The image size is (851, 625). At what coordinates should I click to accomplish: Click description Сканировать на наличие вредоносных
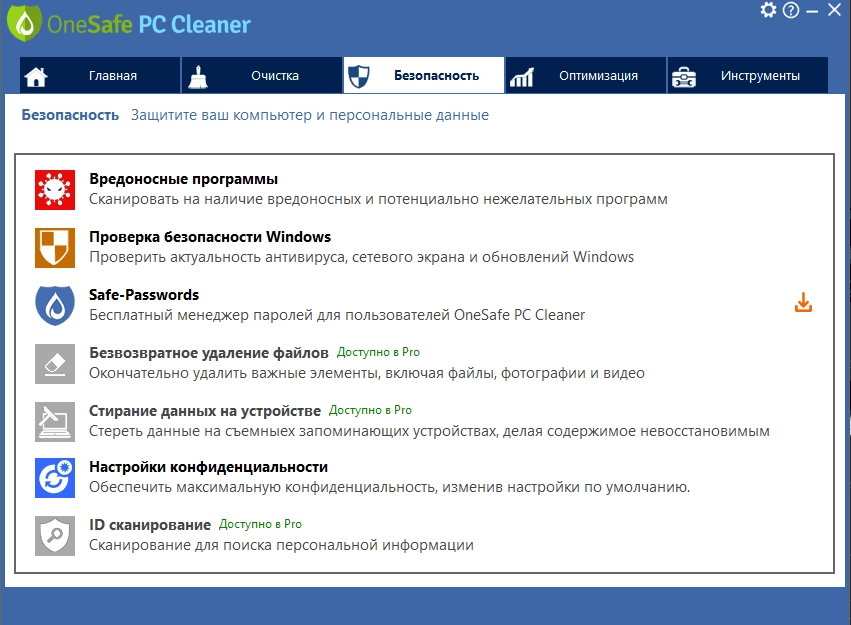coord(378,200)
